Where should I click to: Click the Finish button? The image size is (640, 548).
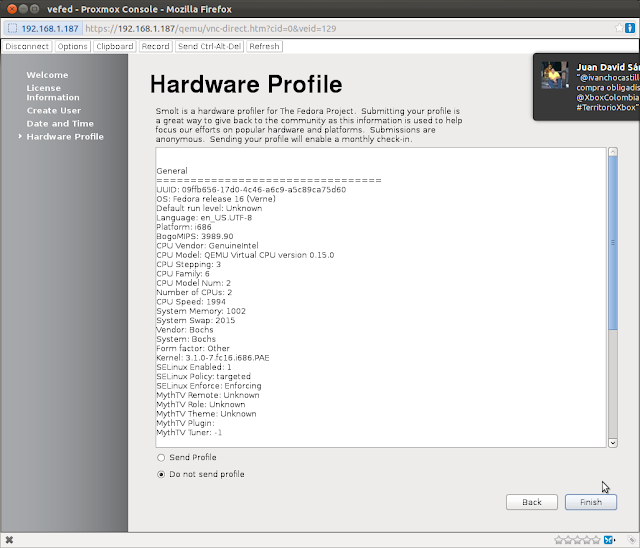(x=591, y=502)
